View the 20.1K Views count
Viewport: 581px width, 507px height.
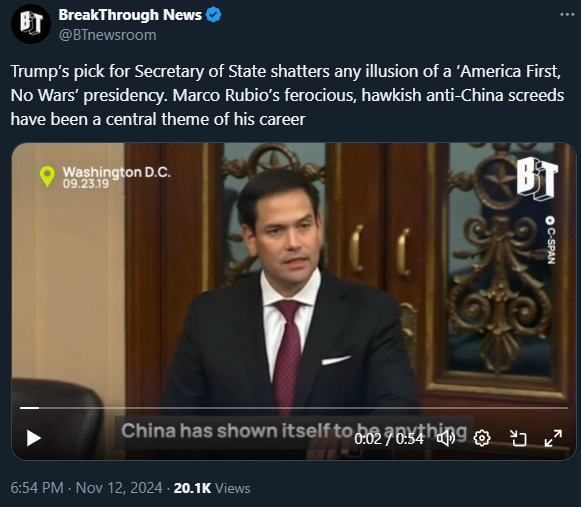point(212,488)
